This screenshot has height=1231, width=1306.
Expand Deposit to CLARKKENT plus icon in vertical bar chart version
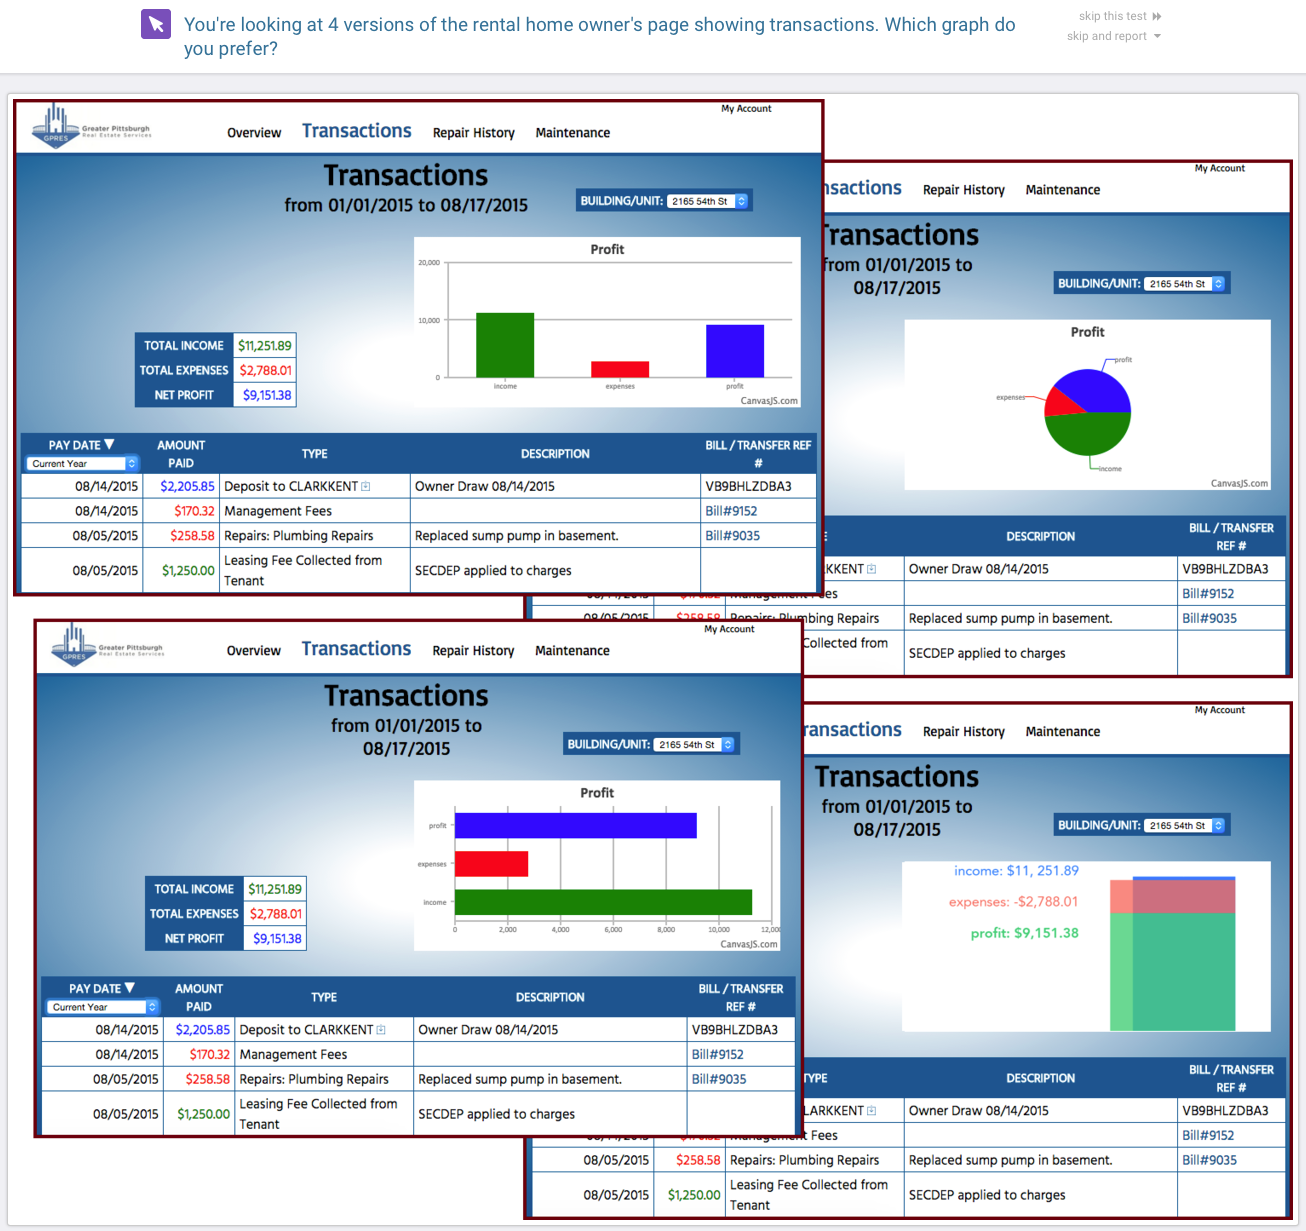pyautogui.click(x=366, y=487)
